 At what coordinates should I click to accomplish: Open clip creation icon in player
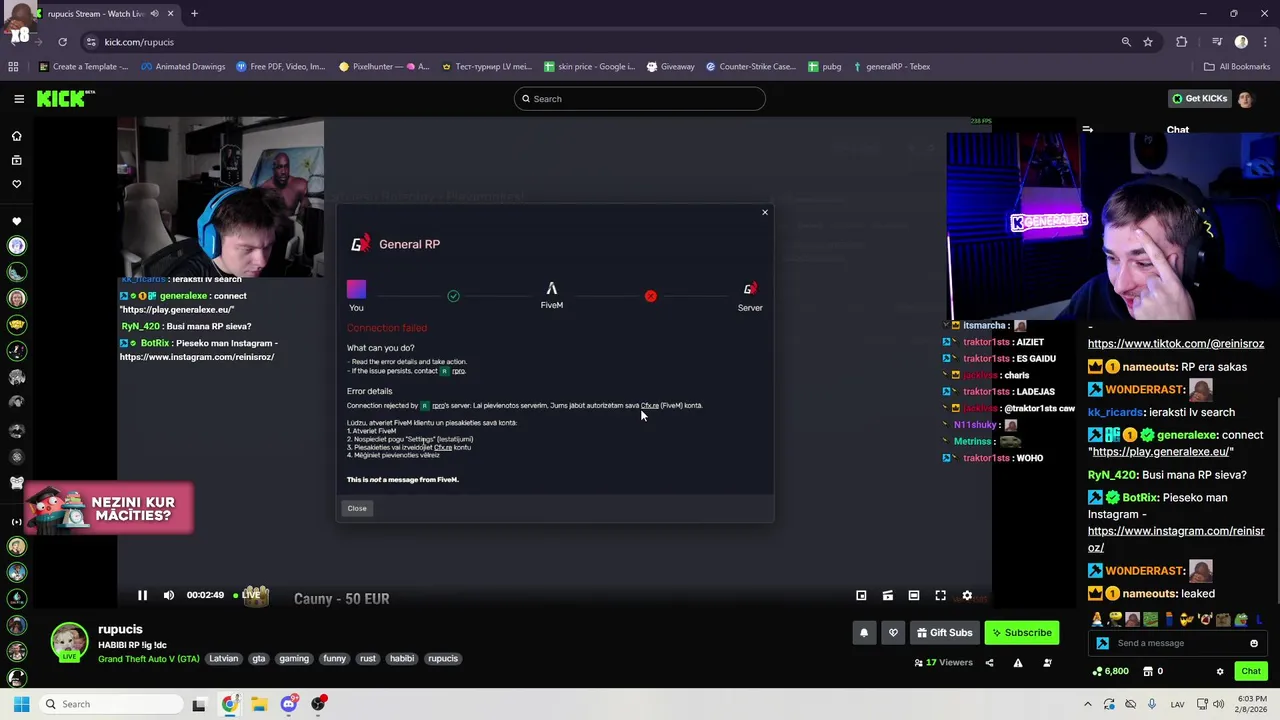coord(887,596)
